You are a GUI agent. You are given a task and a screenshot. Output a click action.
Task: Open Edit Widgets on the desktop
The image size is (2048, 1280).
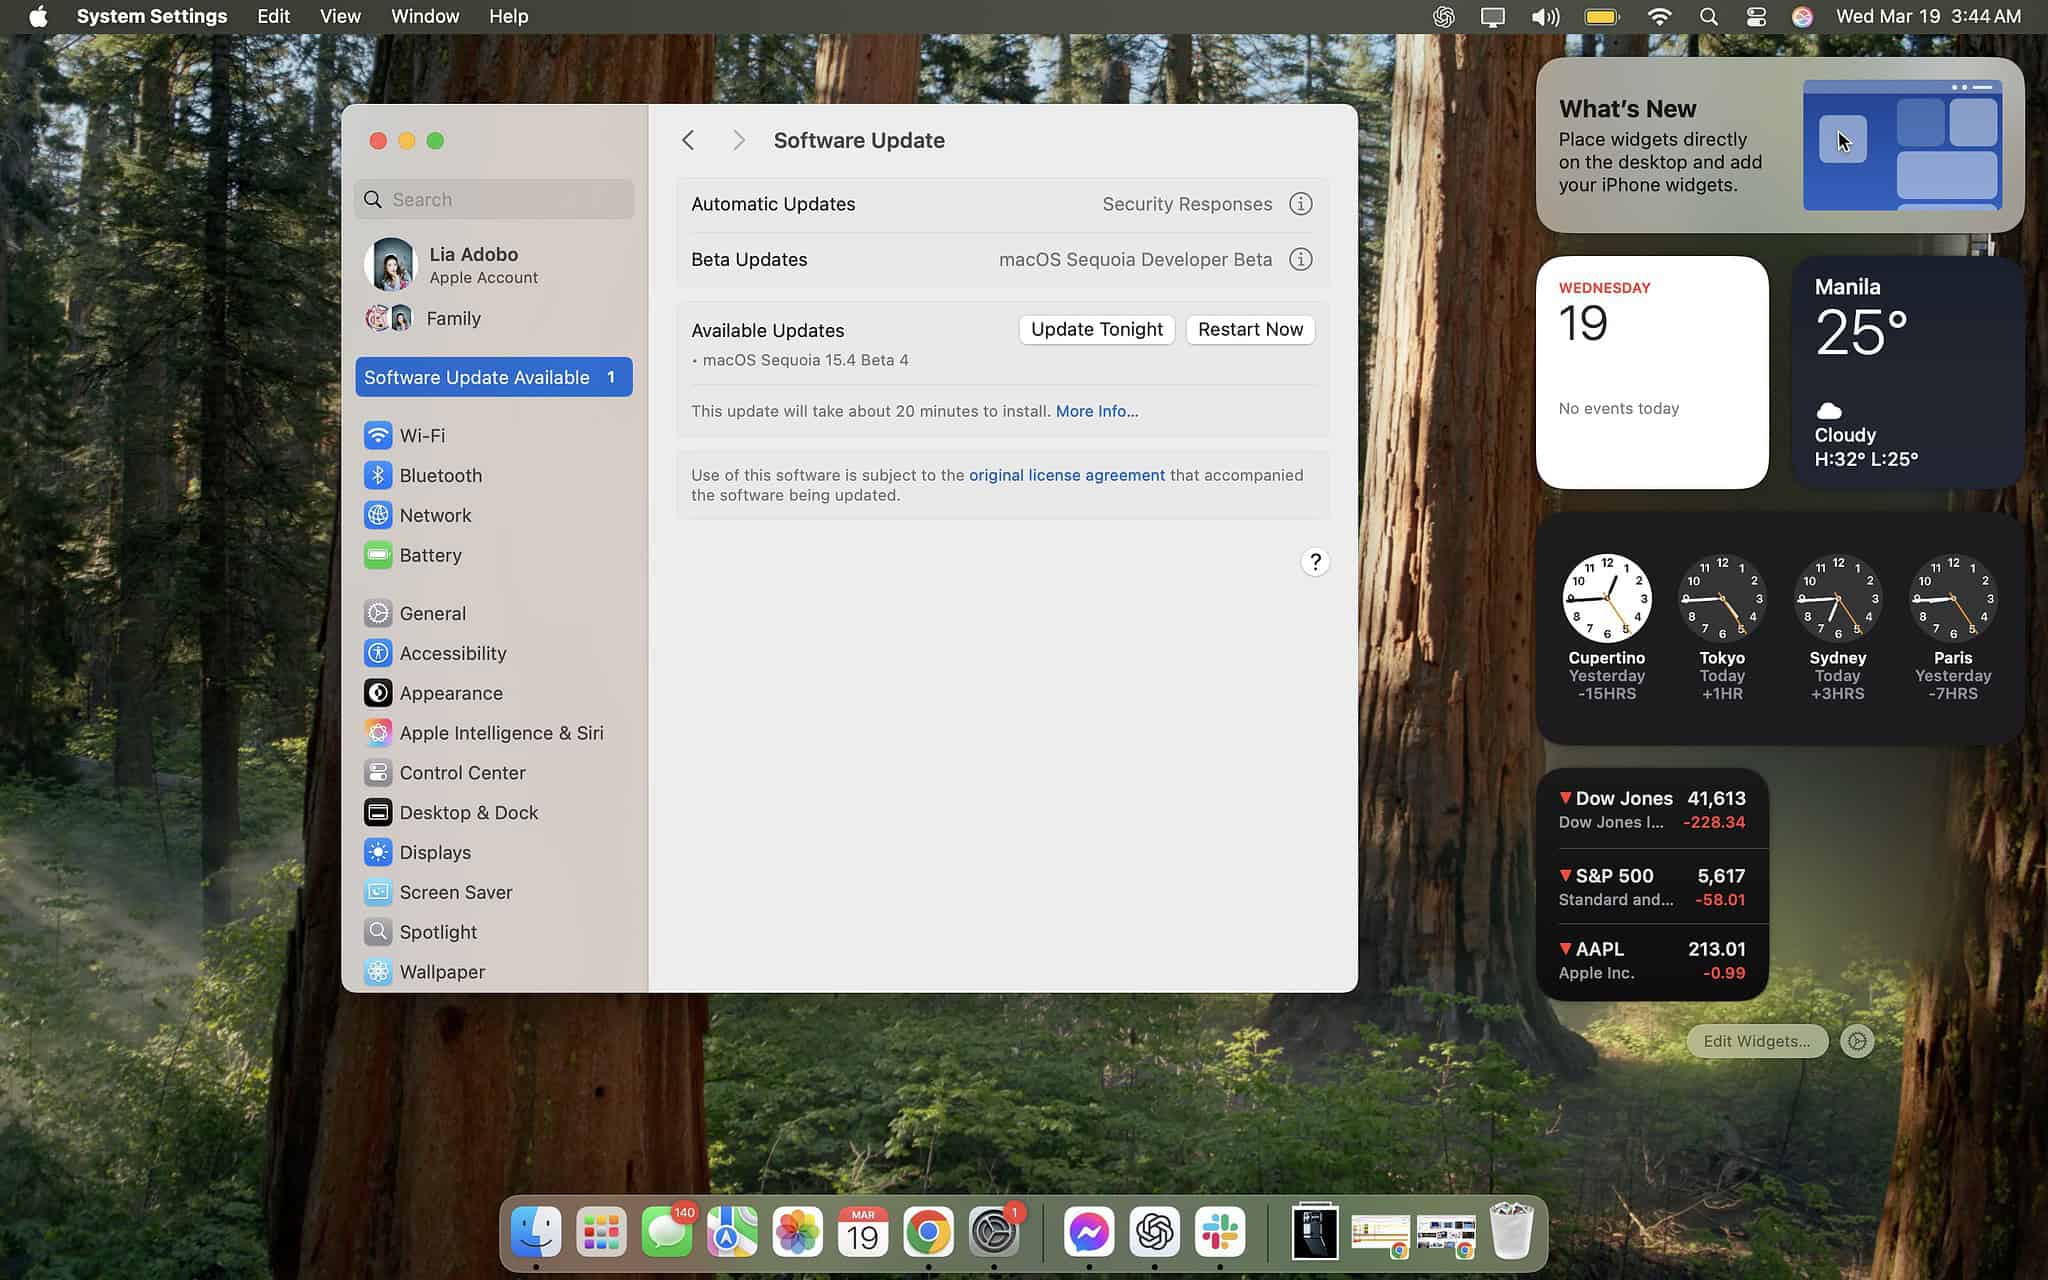pyautogui.click(x=1756, y=1041)
